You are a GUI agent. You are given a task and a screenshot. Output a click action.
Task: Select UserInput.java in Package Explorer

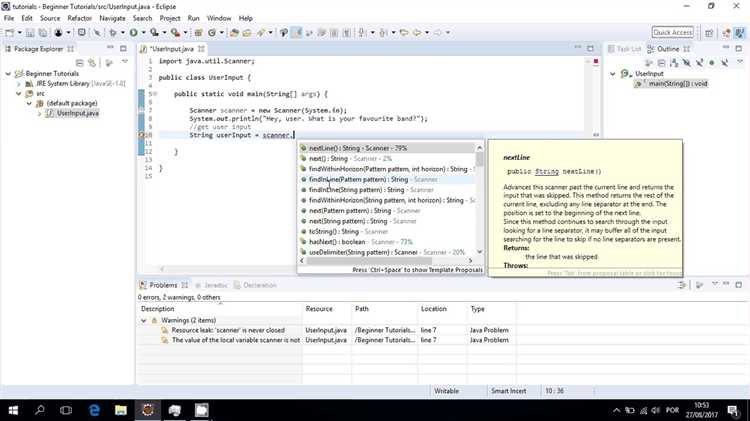77,113
